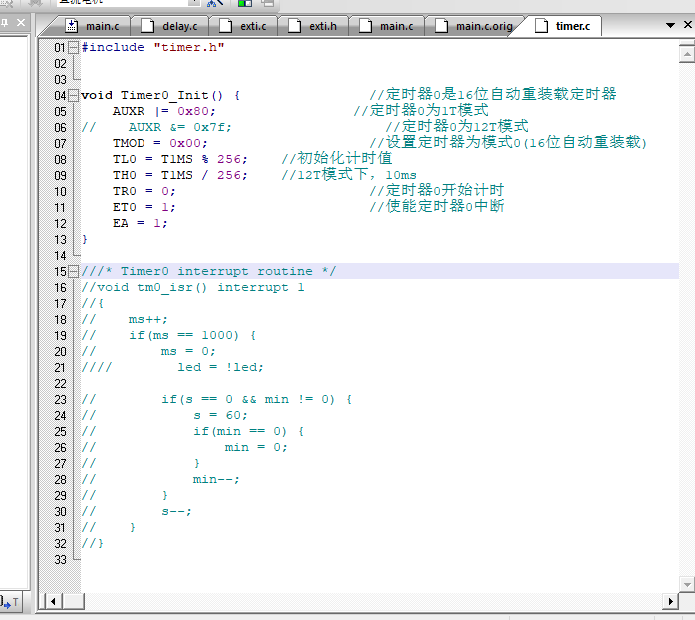Click the modified-file icon on first main.c tab
The image size is (695, 620).
pyautogui.click(x=71, y=26)
